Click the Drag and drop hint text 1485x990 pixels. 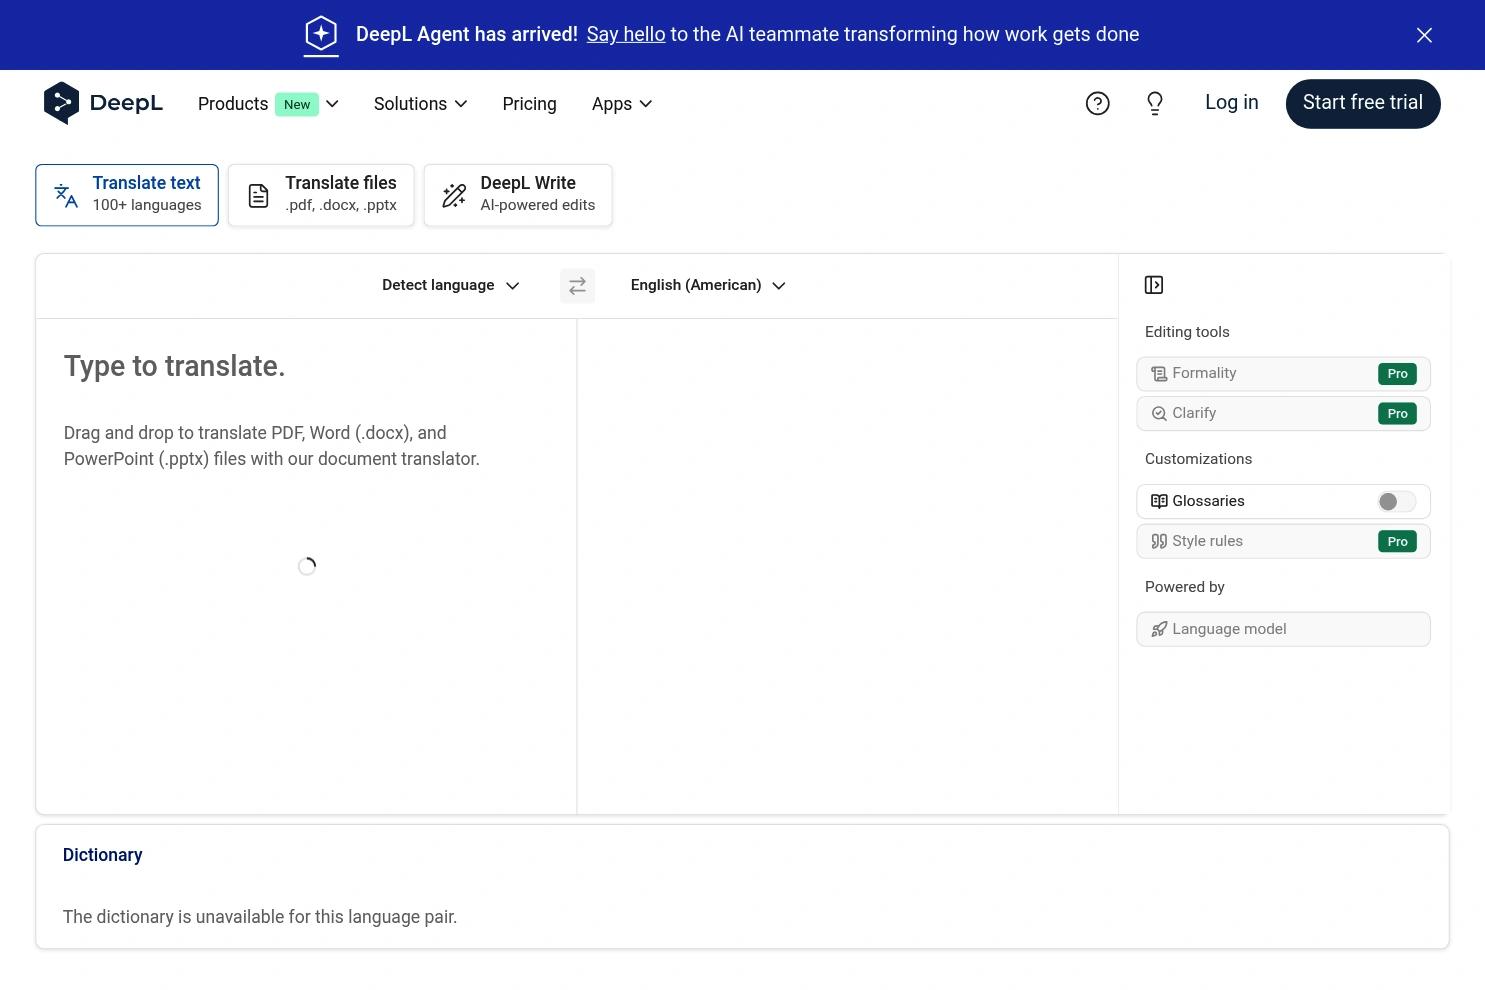coord(272,446)
